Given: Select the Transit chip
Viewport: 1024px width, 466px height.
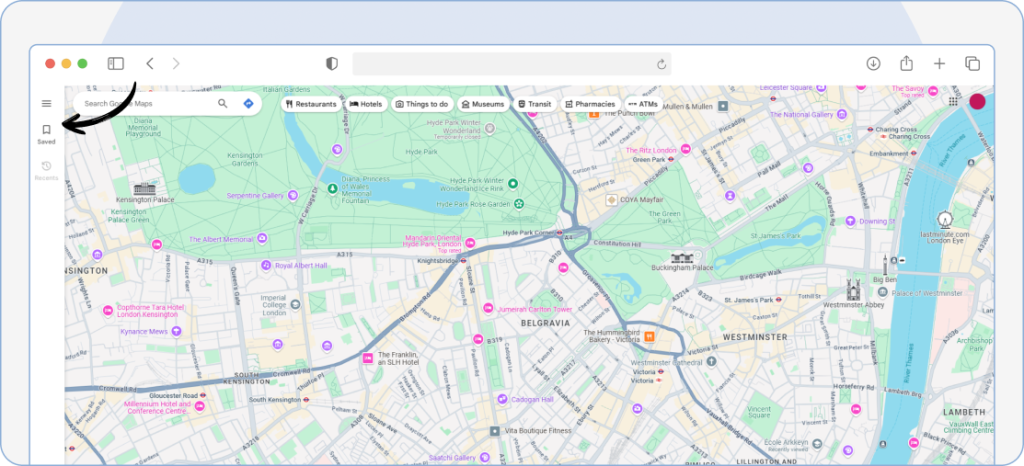Looking at the screenshot, I should pos(535,104).
